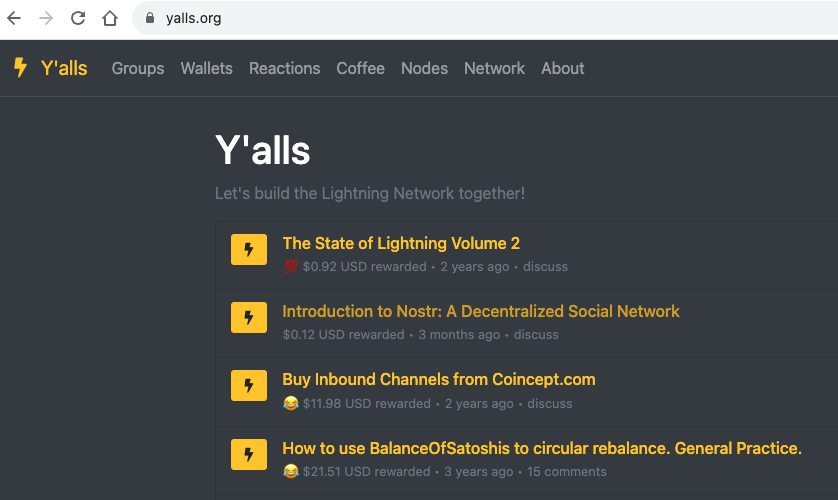Click the browser forward arrow
Image resolution: width=838 pixels, height=500 pixels.
tap(46, 18)
